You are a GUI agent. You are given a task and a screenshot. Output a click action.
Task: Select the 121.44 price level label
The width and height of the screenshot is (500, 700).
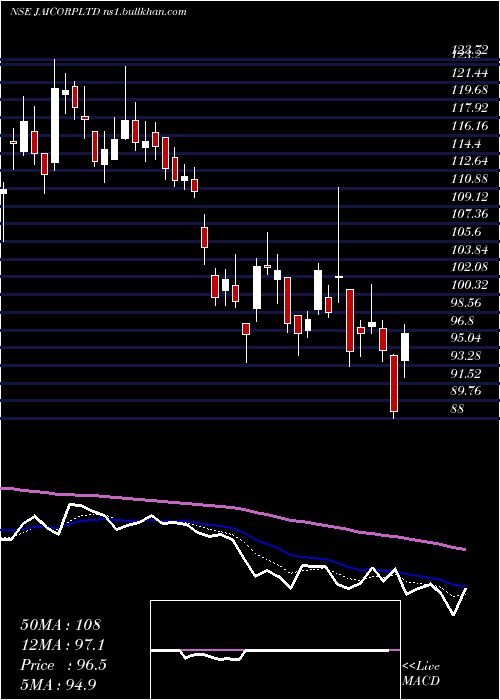[469, 72]
